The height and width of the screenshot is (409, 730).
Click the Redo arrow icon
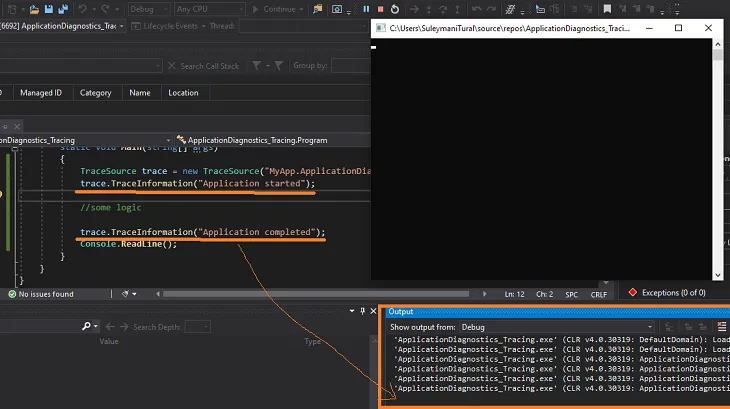[106, 9]
